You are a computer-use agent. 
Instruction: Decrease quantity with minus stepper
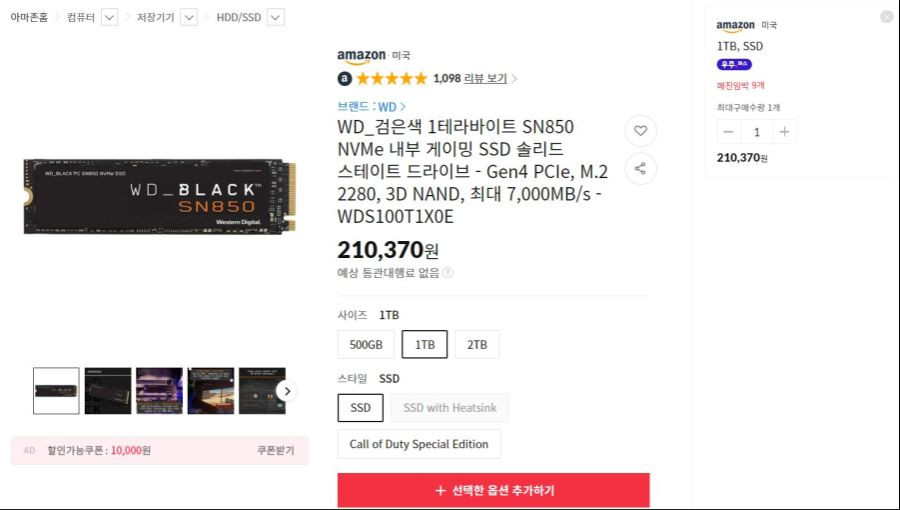tap(728, 132)
